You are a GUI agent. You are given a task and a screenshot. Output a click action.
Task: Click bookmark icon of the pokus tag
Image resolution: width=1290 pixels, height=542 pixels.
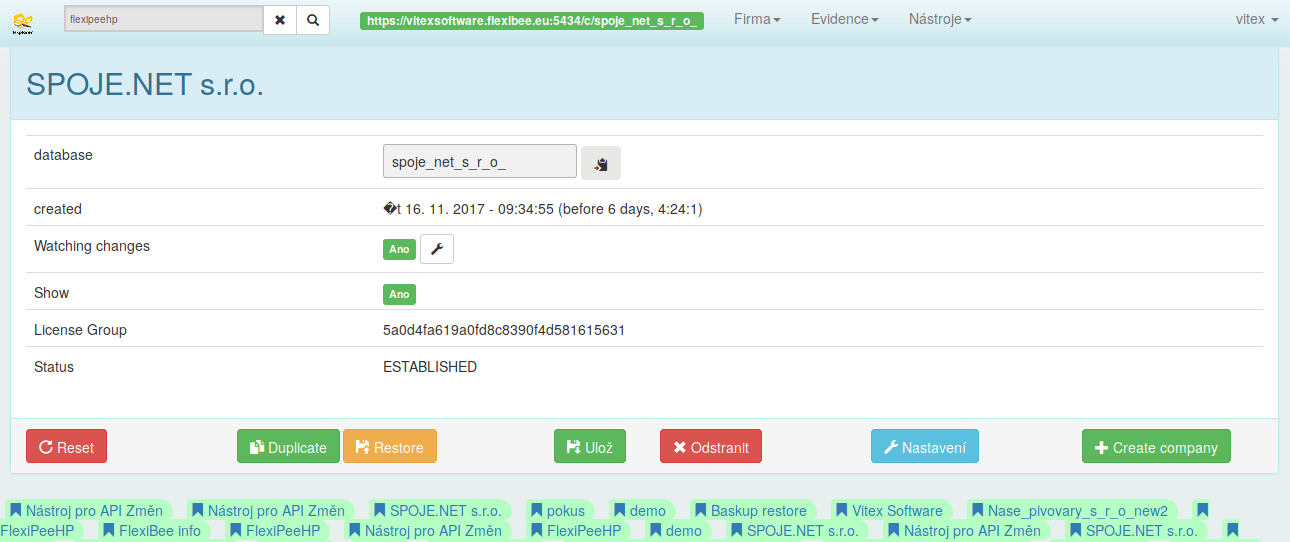537,510
